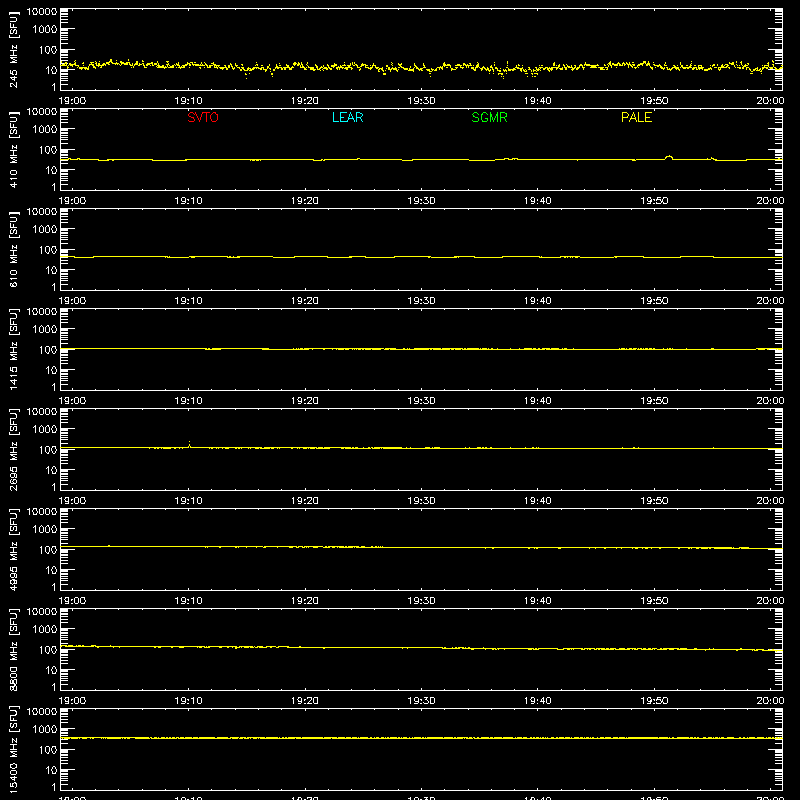Click the 19:30 tick label under 245 MHz panel
The image size is (800, 800).
tap(421, 101)
